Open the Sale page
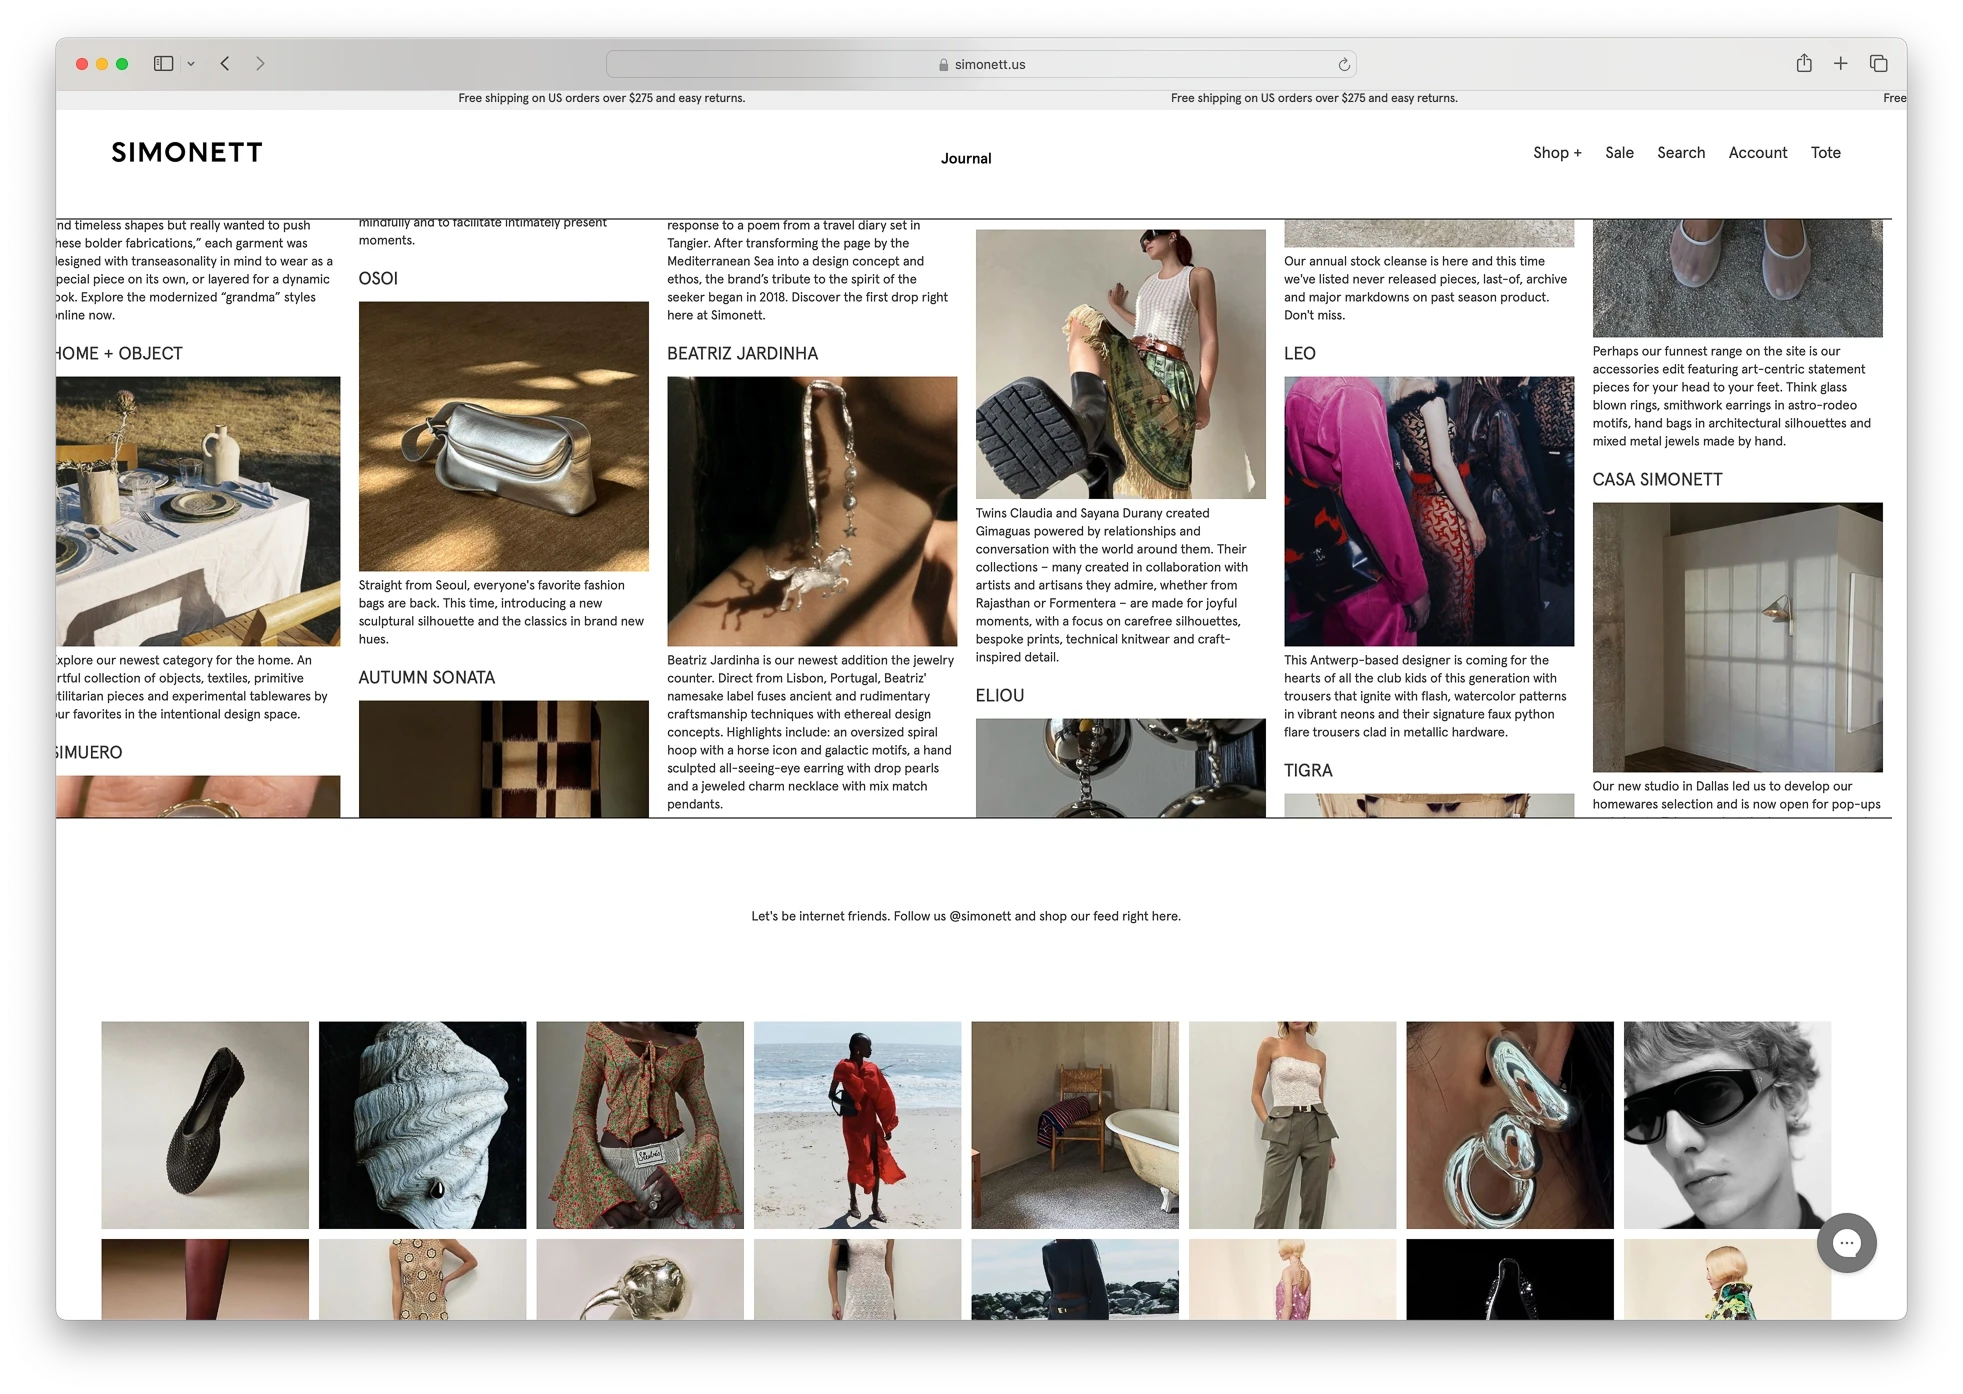This screenshot has width=1963, height=1394. [1619, 153]
